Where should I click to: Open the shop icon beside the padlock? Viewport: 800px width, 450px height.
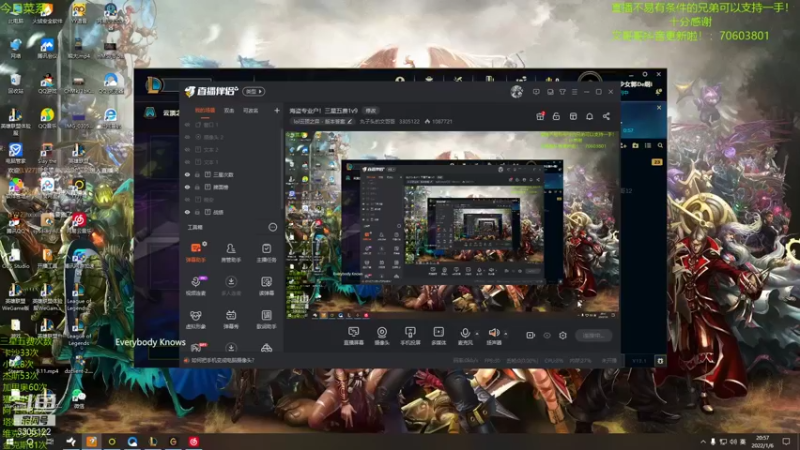click(573, 116)
